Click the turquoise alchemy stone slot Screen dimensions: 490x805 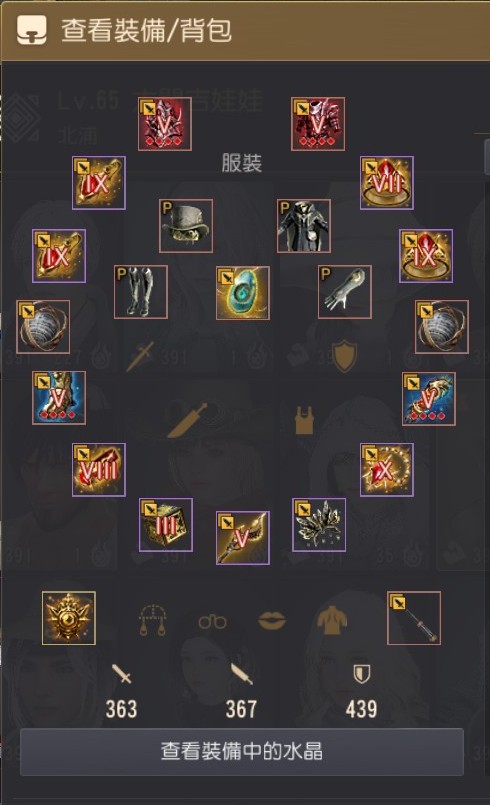point(242,293)
